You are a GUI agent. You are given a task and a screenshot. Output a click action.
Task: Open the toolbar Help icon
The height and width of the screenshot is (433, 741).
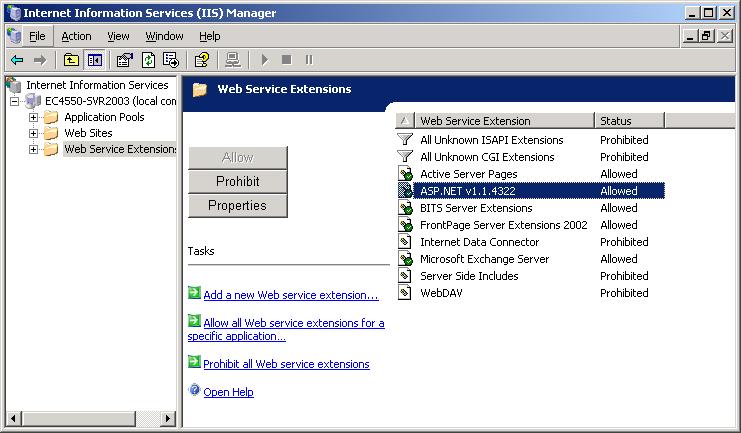pos(202,60)
